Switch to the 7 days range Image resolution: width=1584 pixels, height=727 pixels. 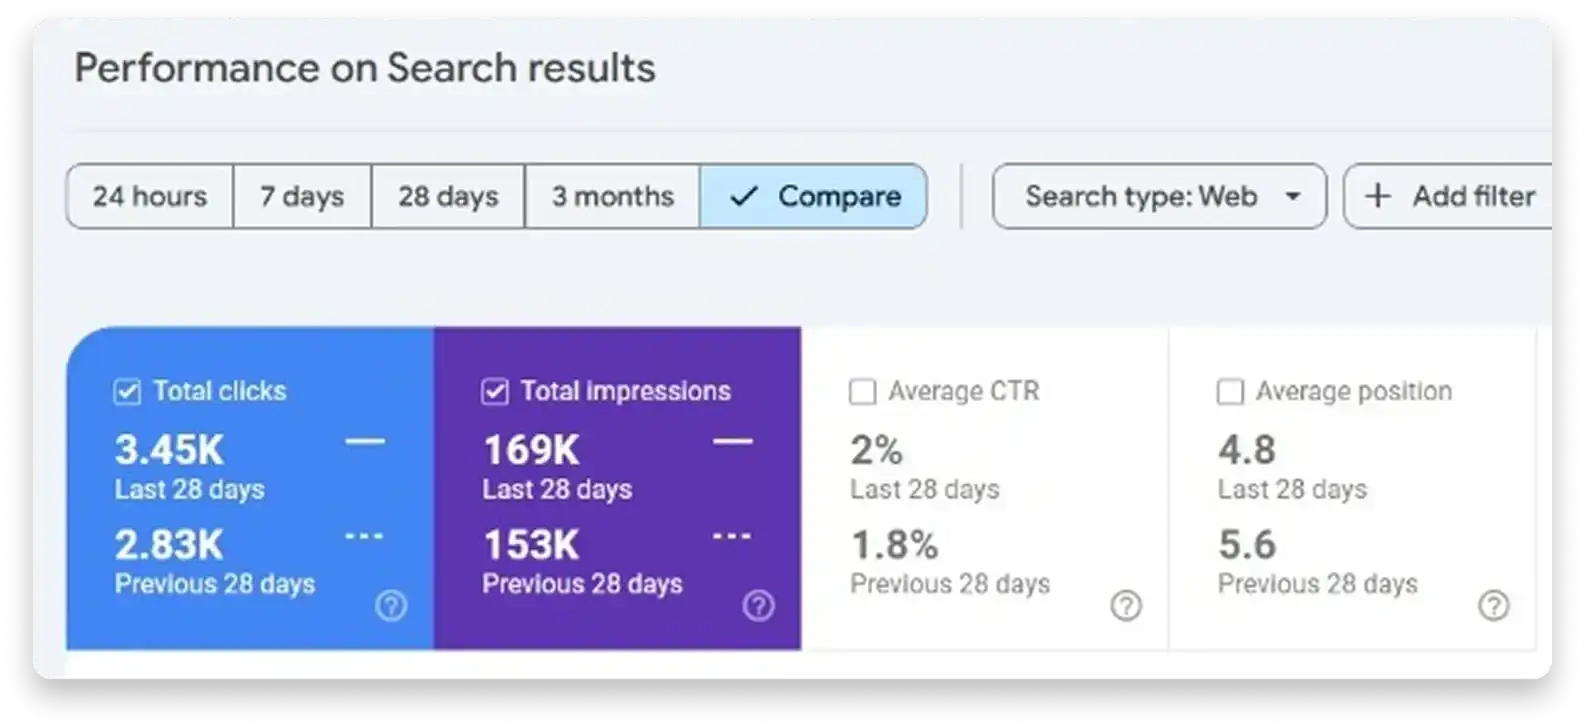302,196
